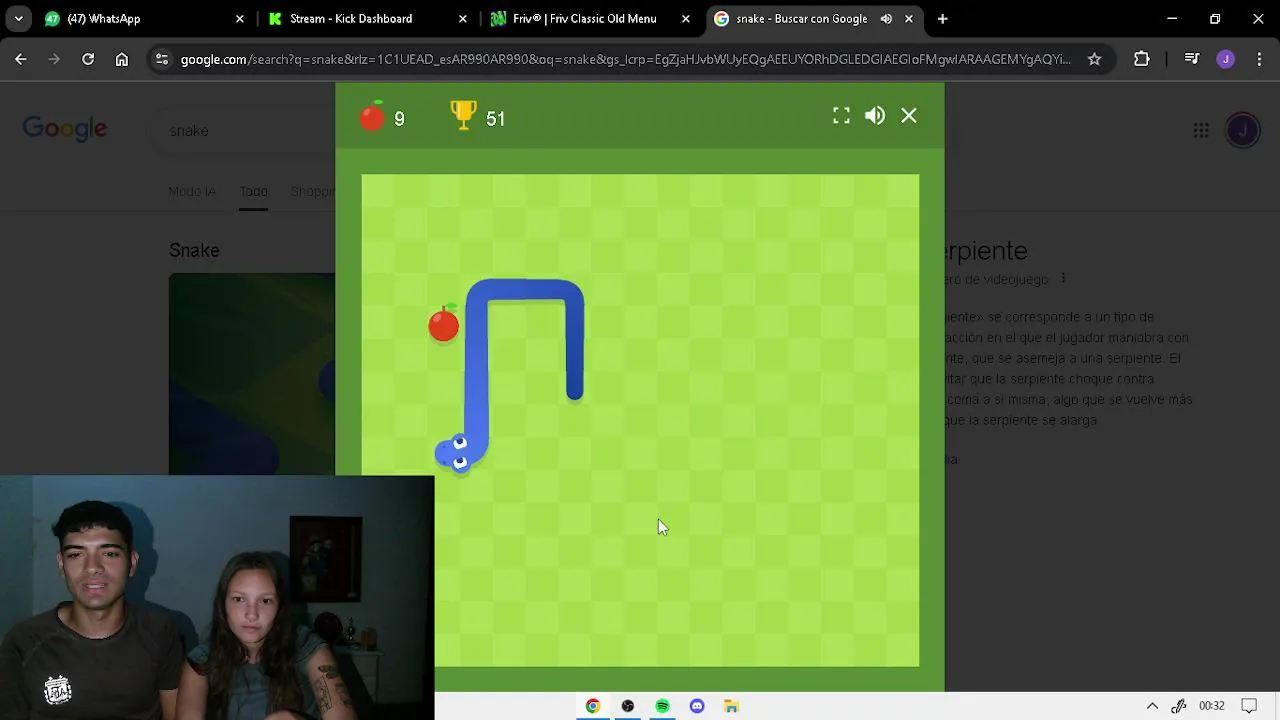Close the snake Google search tab
The image size is (1280, 720).
[909, 19]
